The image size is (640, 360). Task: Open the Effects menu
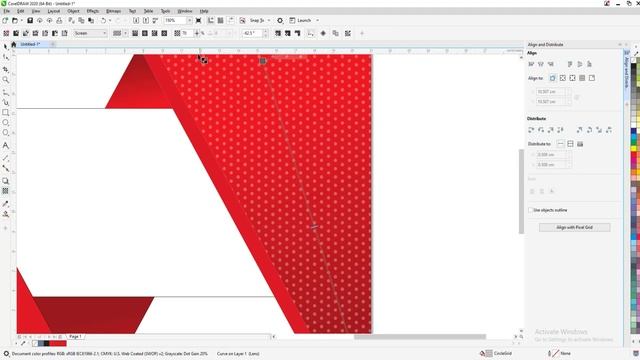(93, 11)
